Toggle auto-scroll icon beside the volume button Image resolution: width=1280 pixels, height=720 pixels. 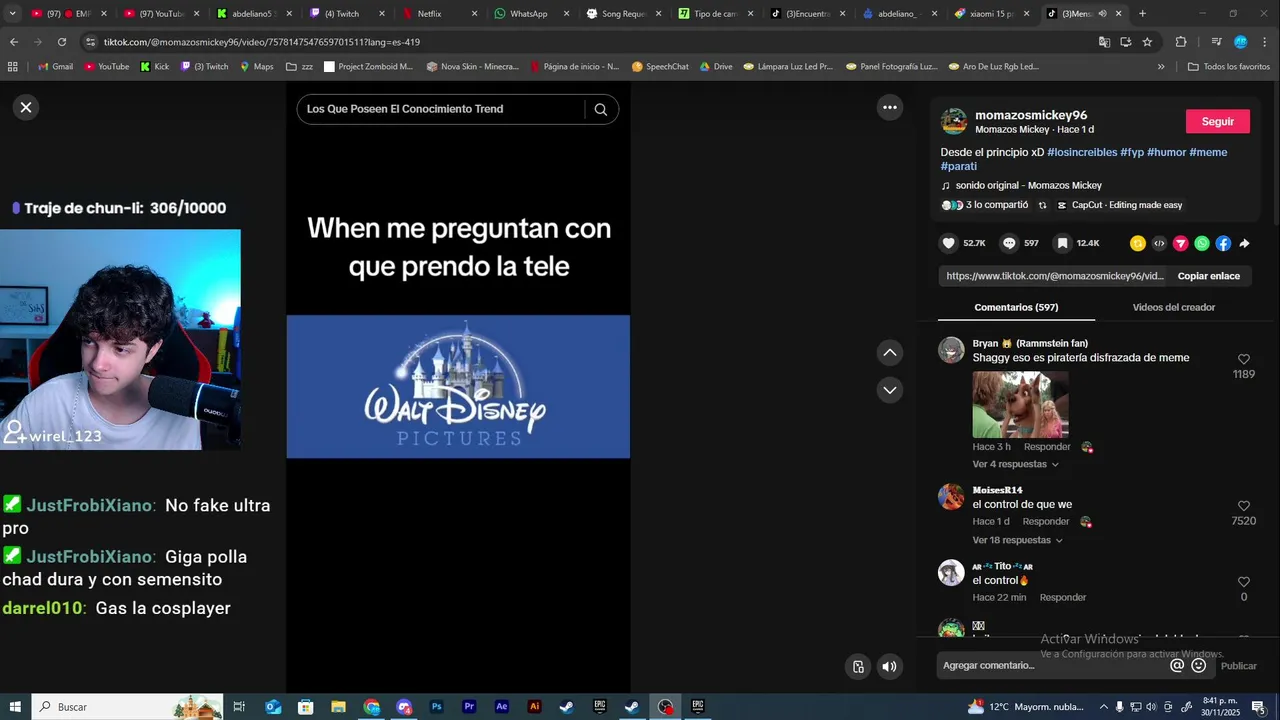pyautogui.click(x=858, y=667)
